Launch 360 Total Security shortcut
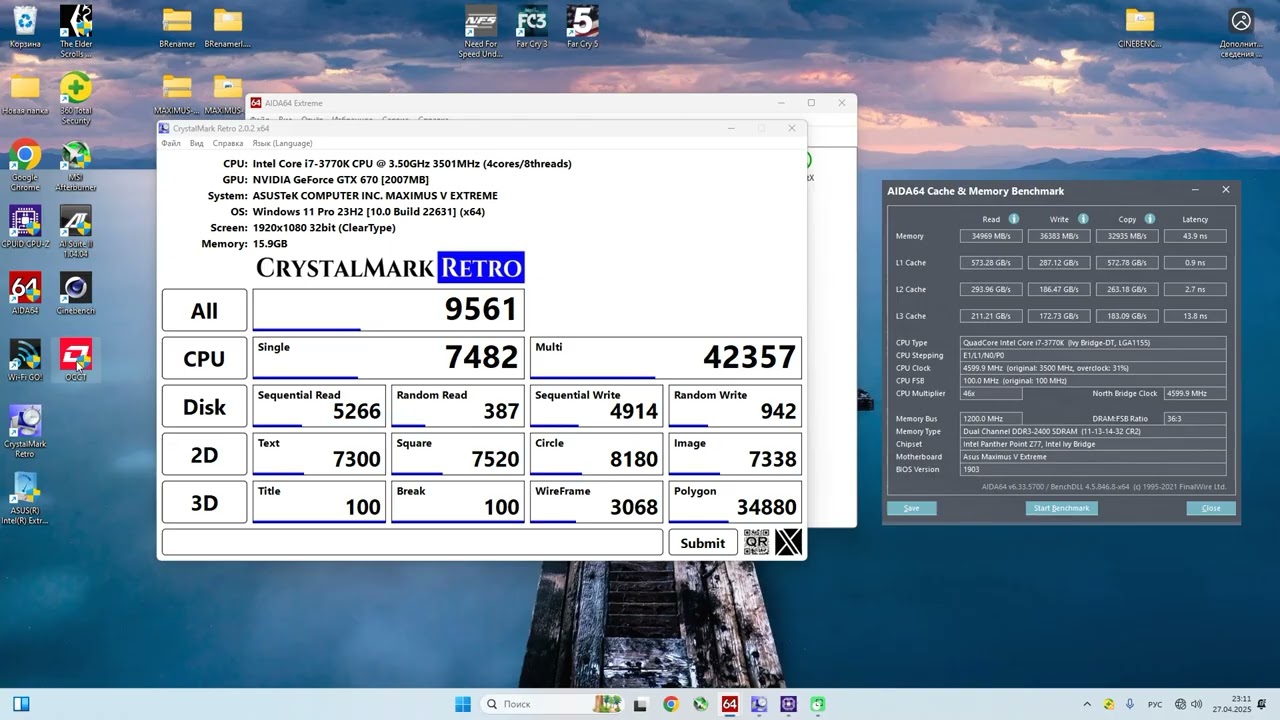This screenshot has height=720, width=1280. click(x=76, y=99)
